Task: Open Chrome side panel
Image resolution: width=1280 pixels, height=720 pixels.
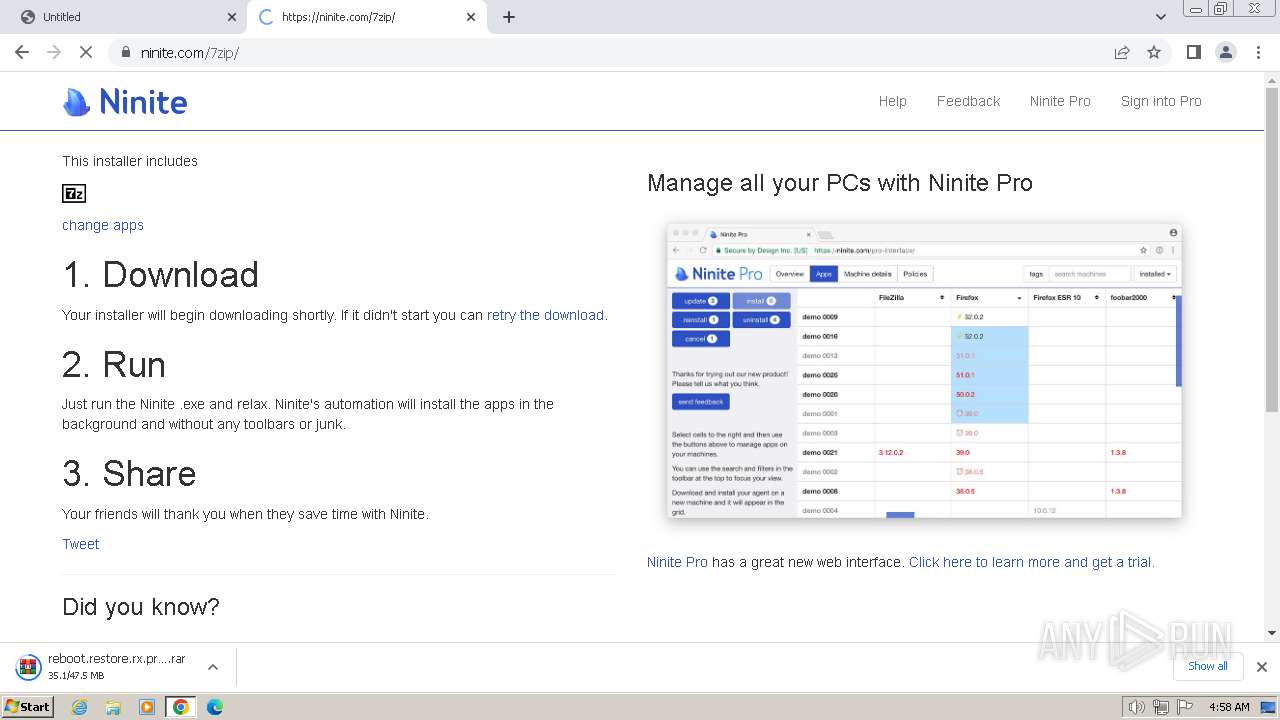Action: pyautogui.click(x=1193, y=52)
